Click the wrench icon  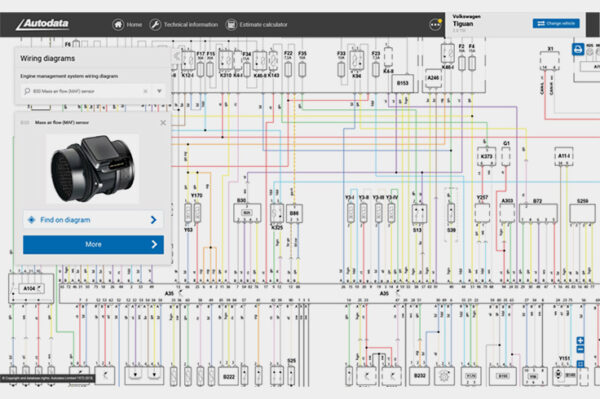point(155,24)
